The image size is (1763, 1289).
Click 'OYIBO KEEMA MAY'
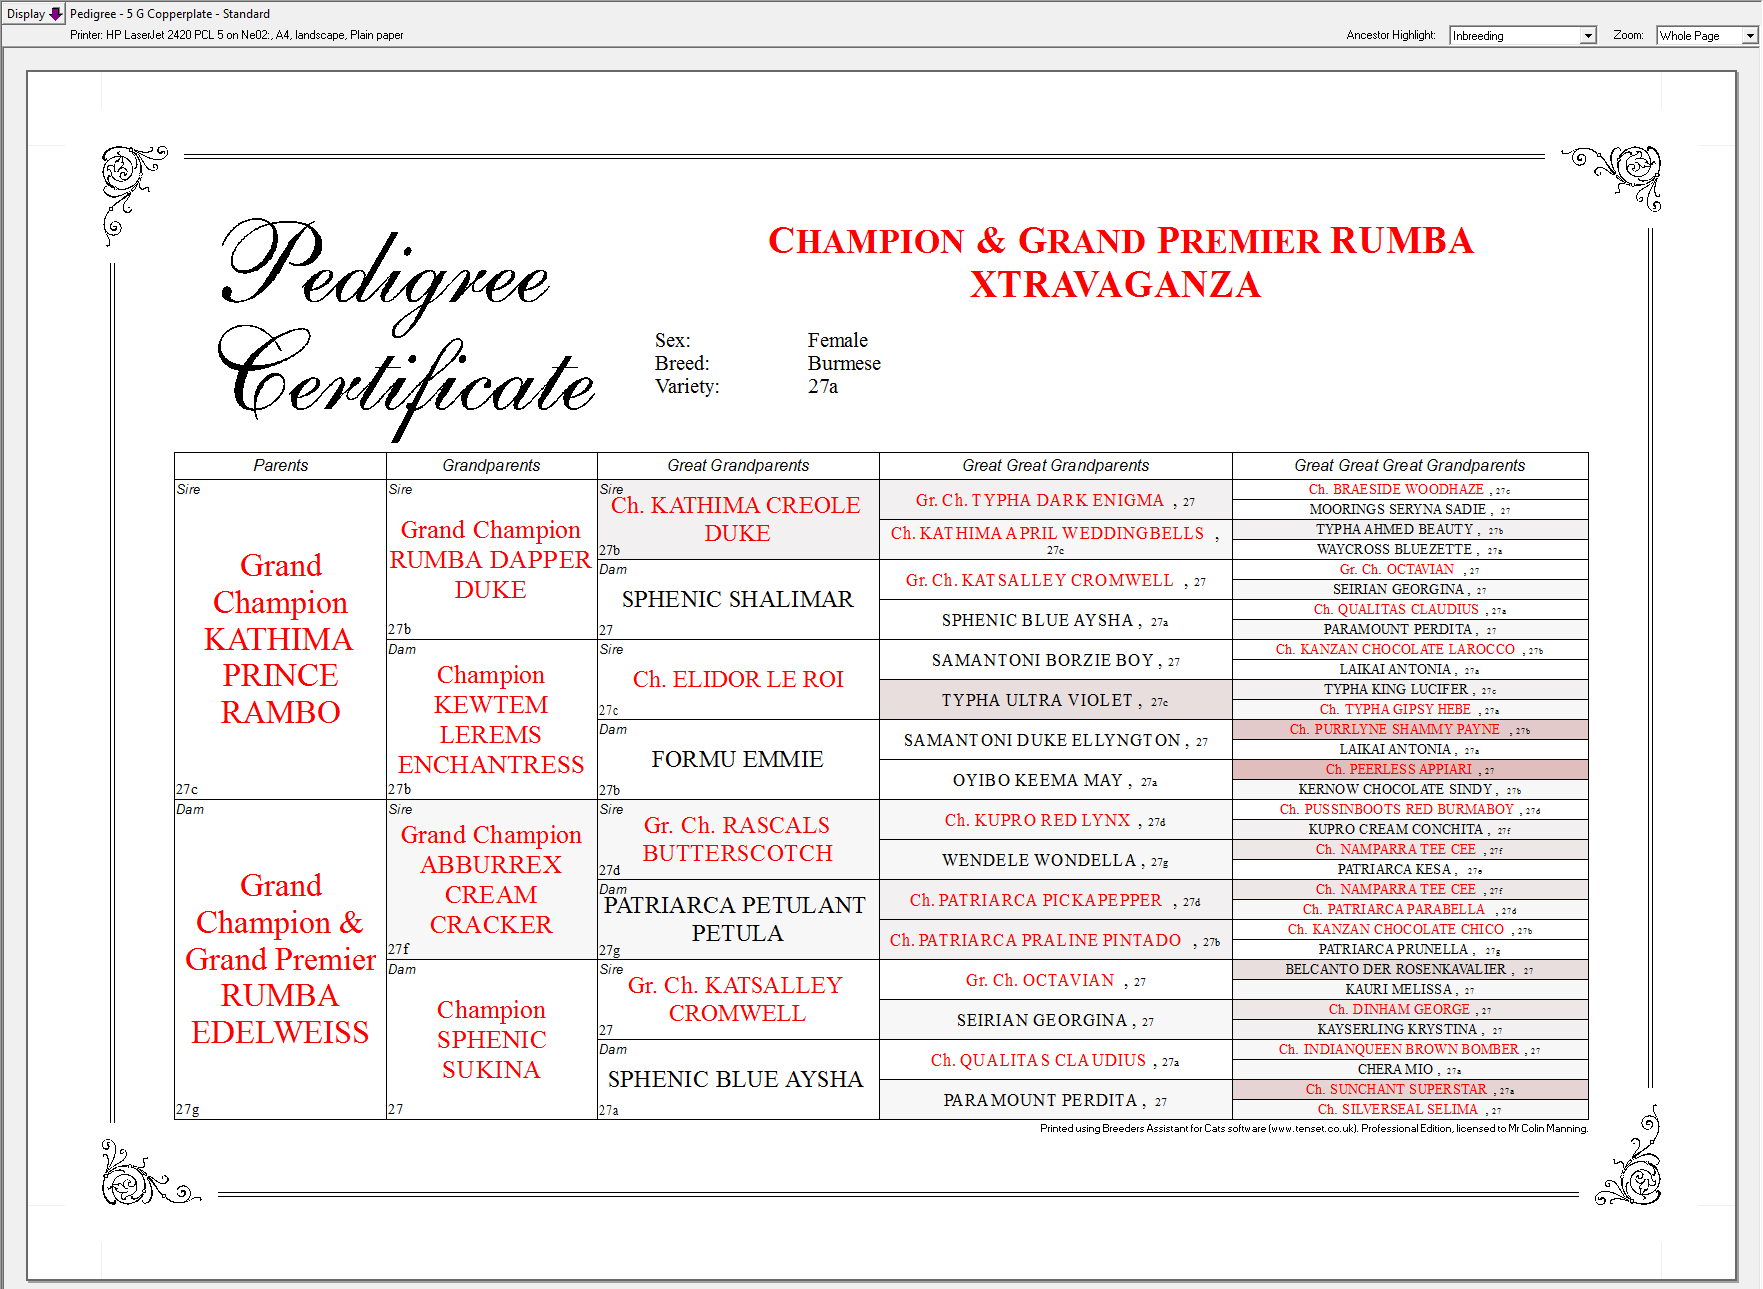(x=1056, y=780)
